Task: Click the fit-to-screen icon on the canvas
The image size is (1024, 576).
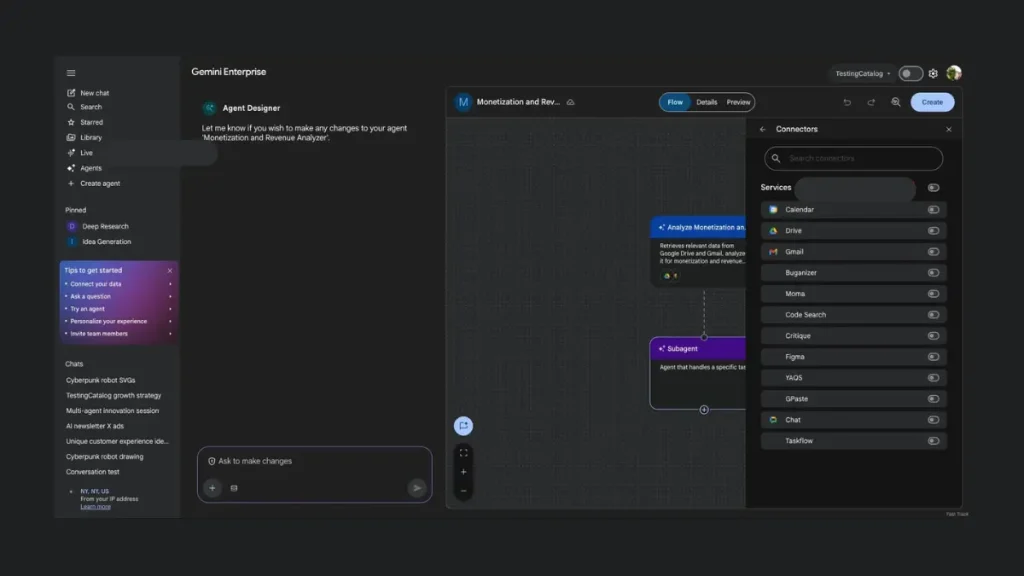Action: 464,453
